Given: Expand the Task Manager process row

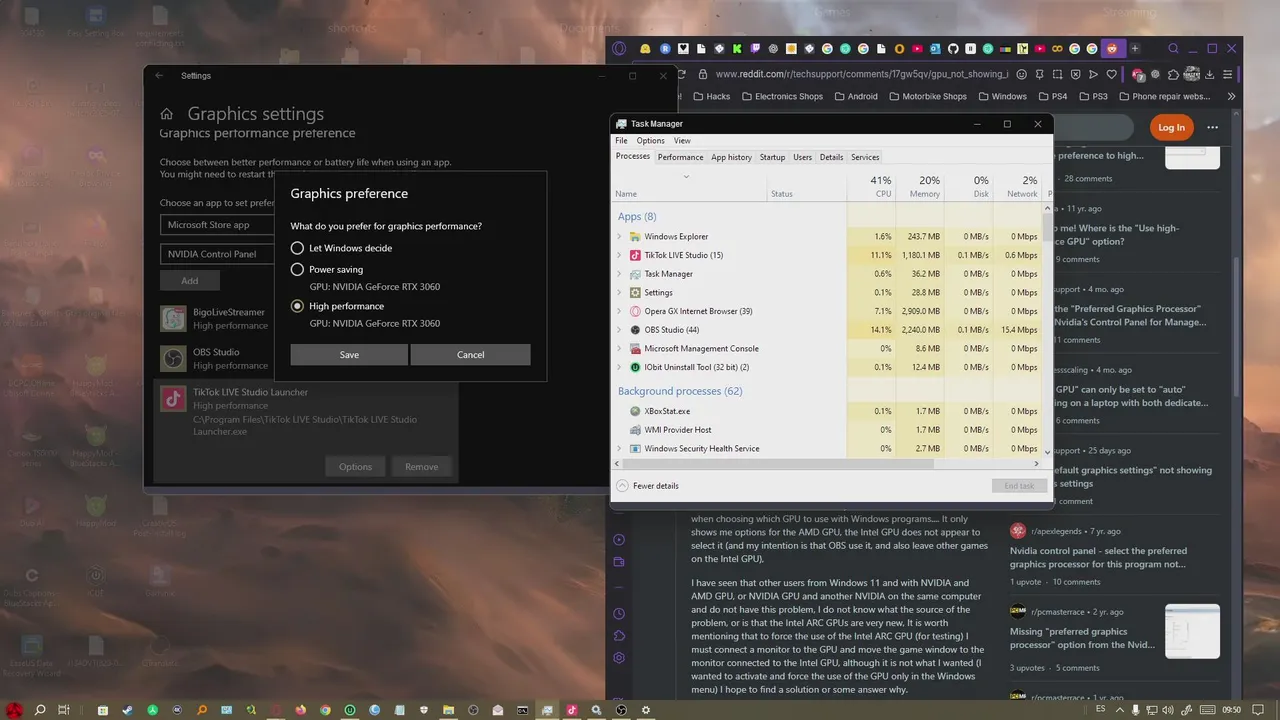Looking at the screenshot, I should 619,274.
